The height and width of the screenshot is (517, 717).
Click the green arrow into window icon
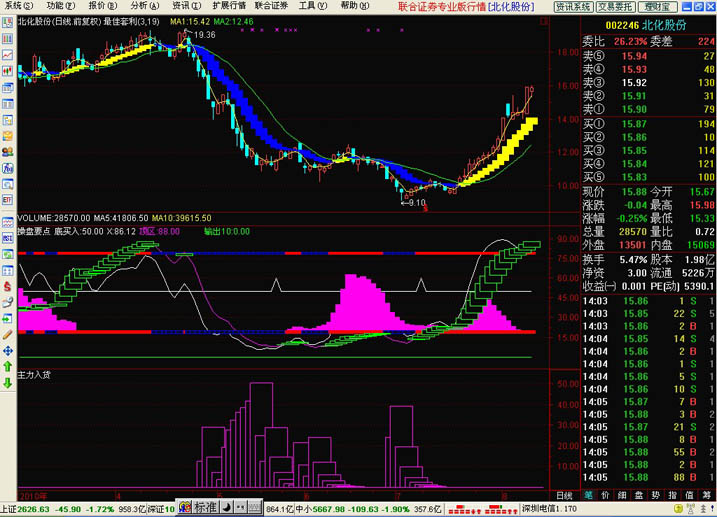(8, 319)
